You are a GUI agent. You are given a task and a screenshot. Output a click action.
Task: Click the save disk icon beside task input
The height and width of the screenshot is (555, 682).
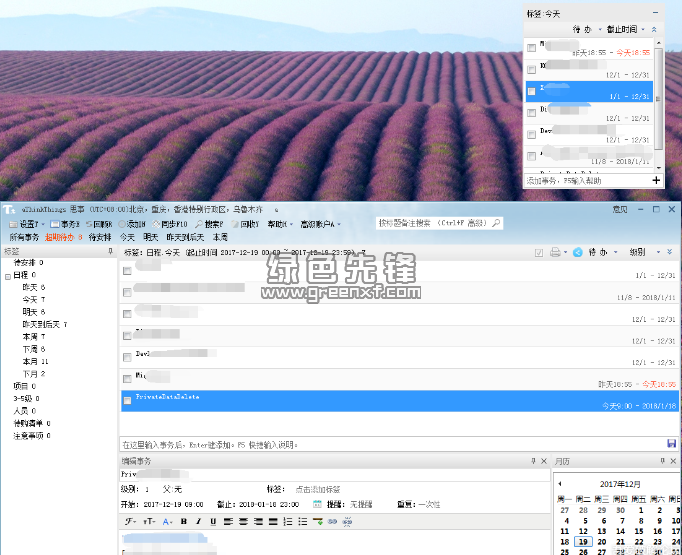pyautogui.click(x=671, y=443)
